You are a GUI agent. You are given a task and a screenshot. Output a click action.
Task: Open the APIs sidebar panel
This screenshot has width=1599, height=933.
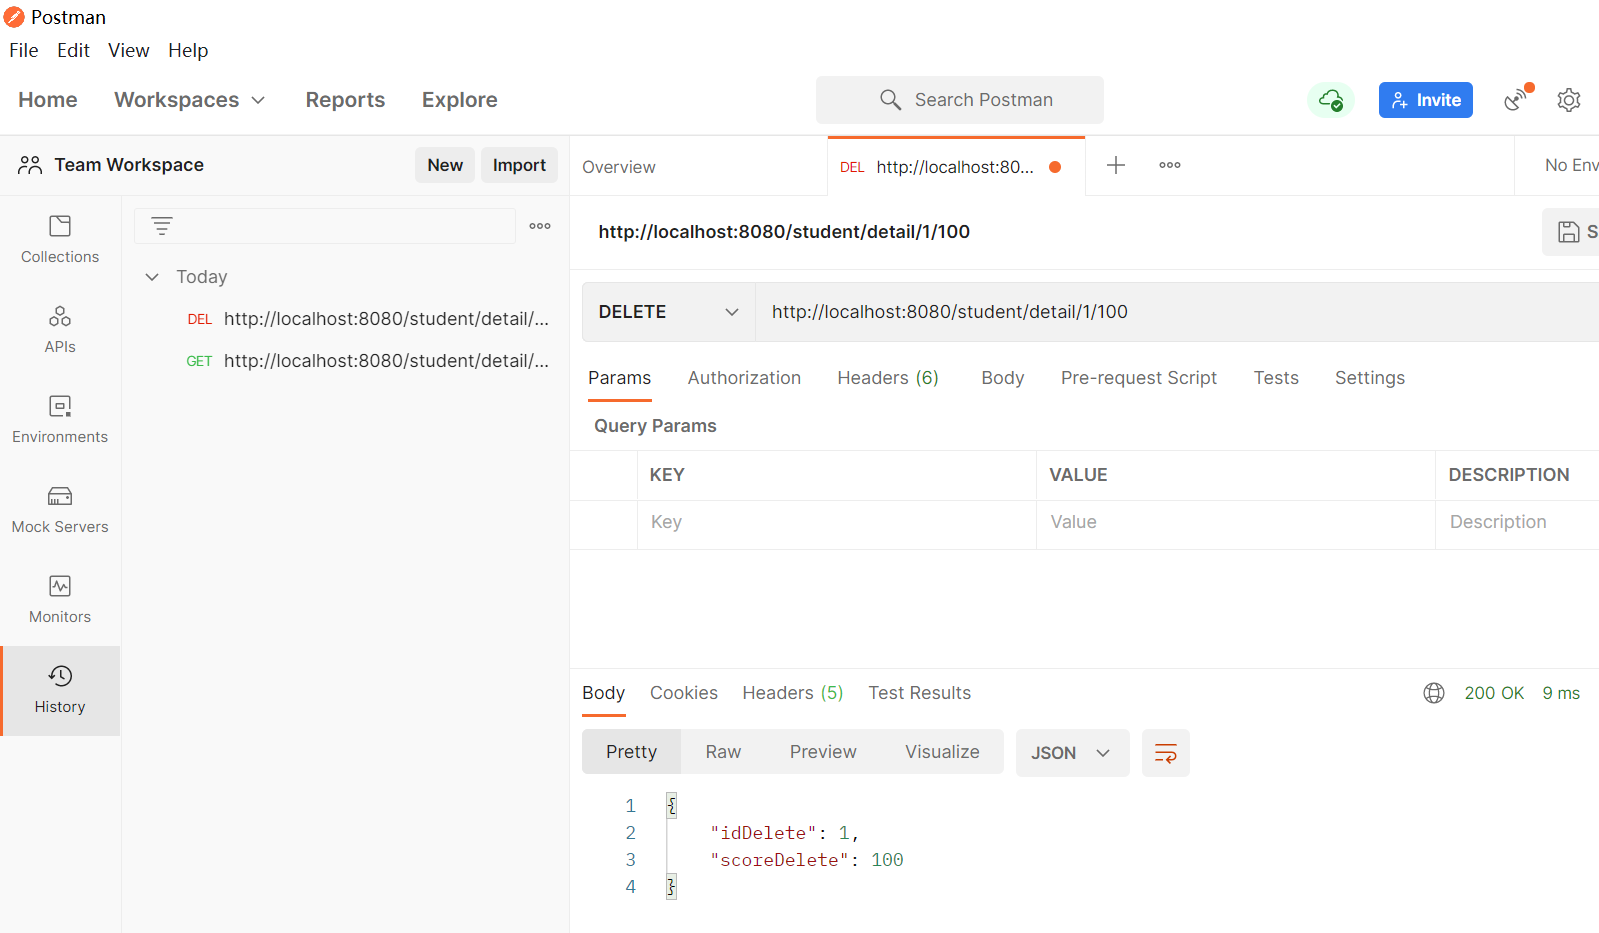(x=60, y=330)
